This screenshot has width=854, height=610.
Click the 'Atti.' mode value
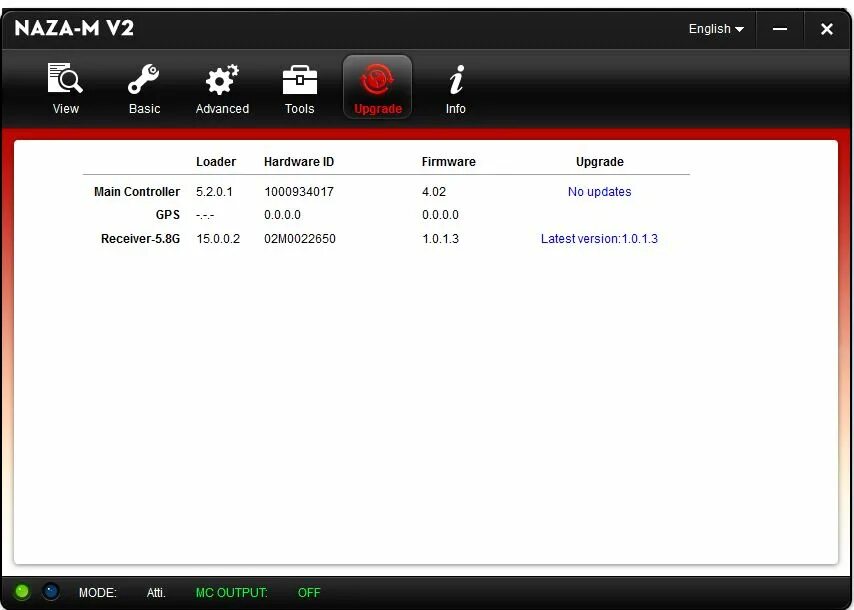[x=156, y=593]
